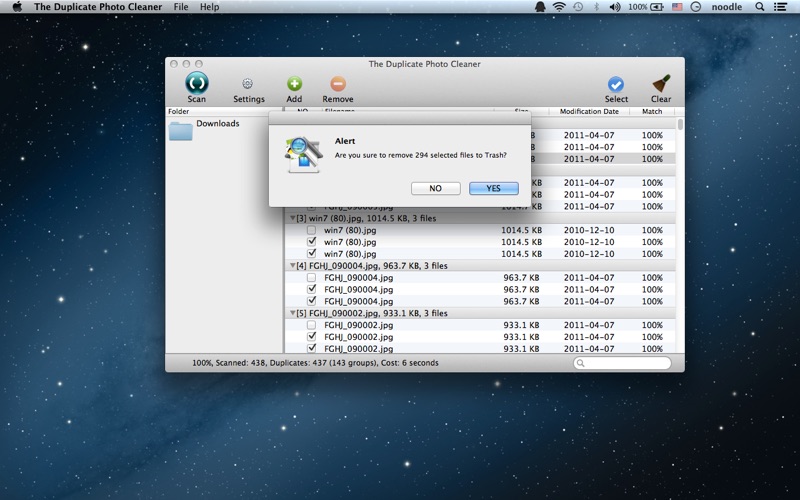Check the unchecked win7 (80).jpg file
The width and height of the screenshot is (800, 500).
tap(311, 230)
